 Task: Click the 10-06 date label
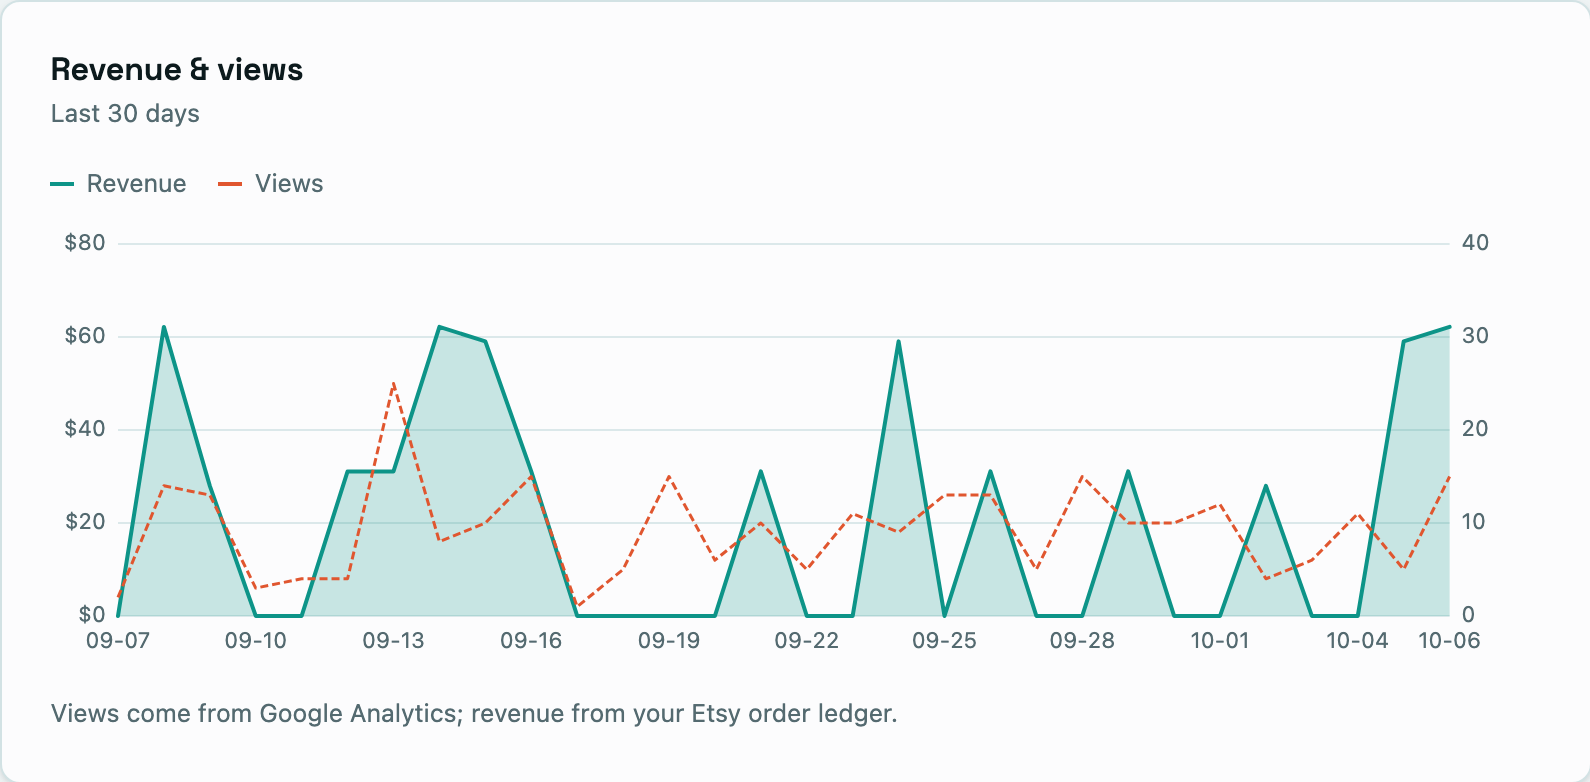[x=1449, y=641]
